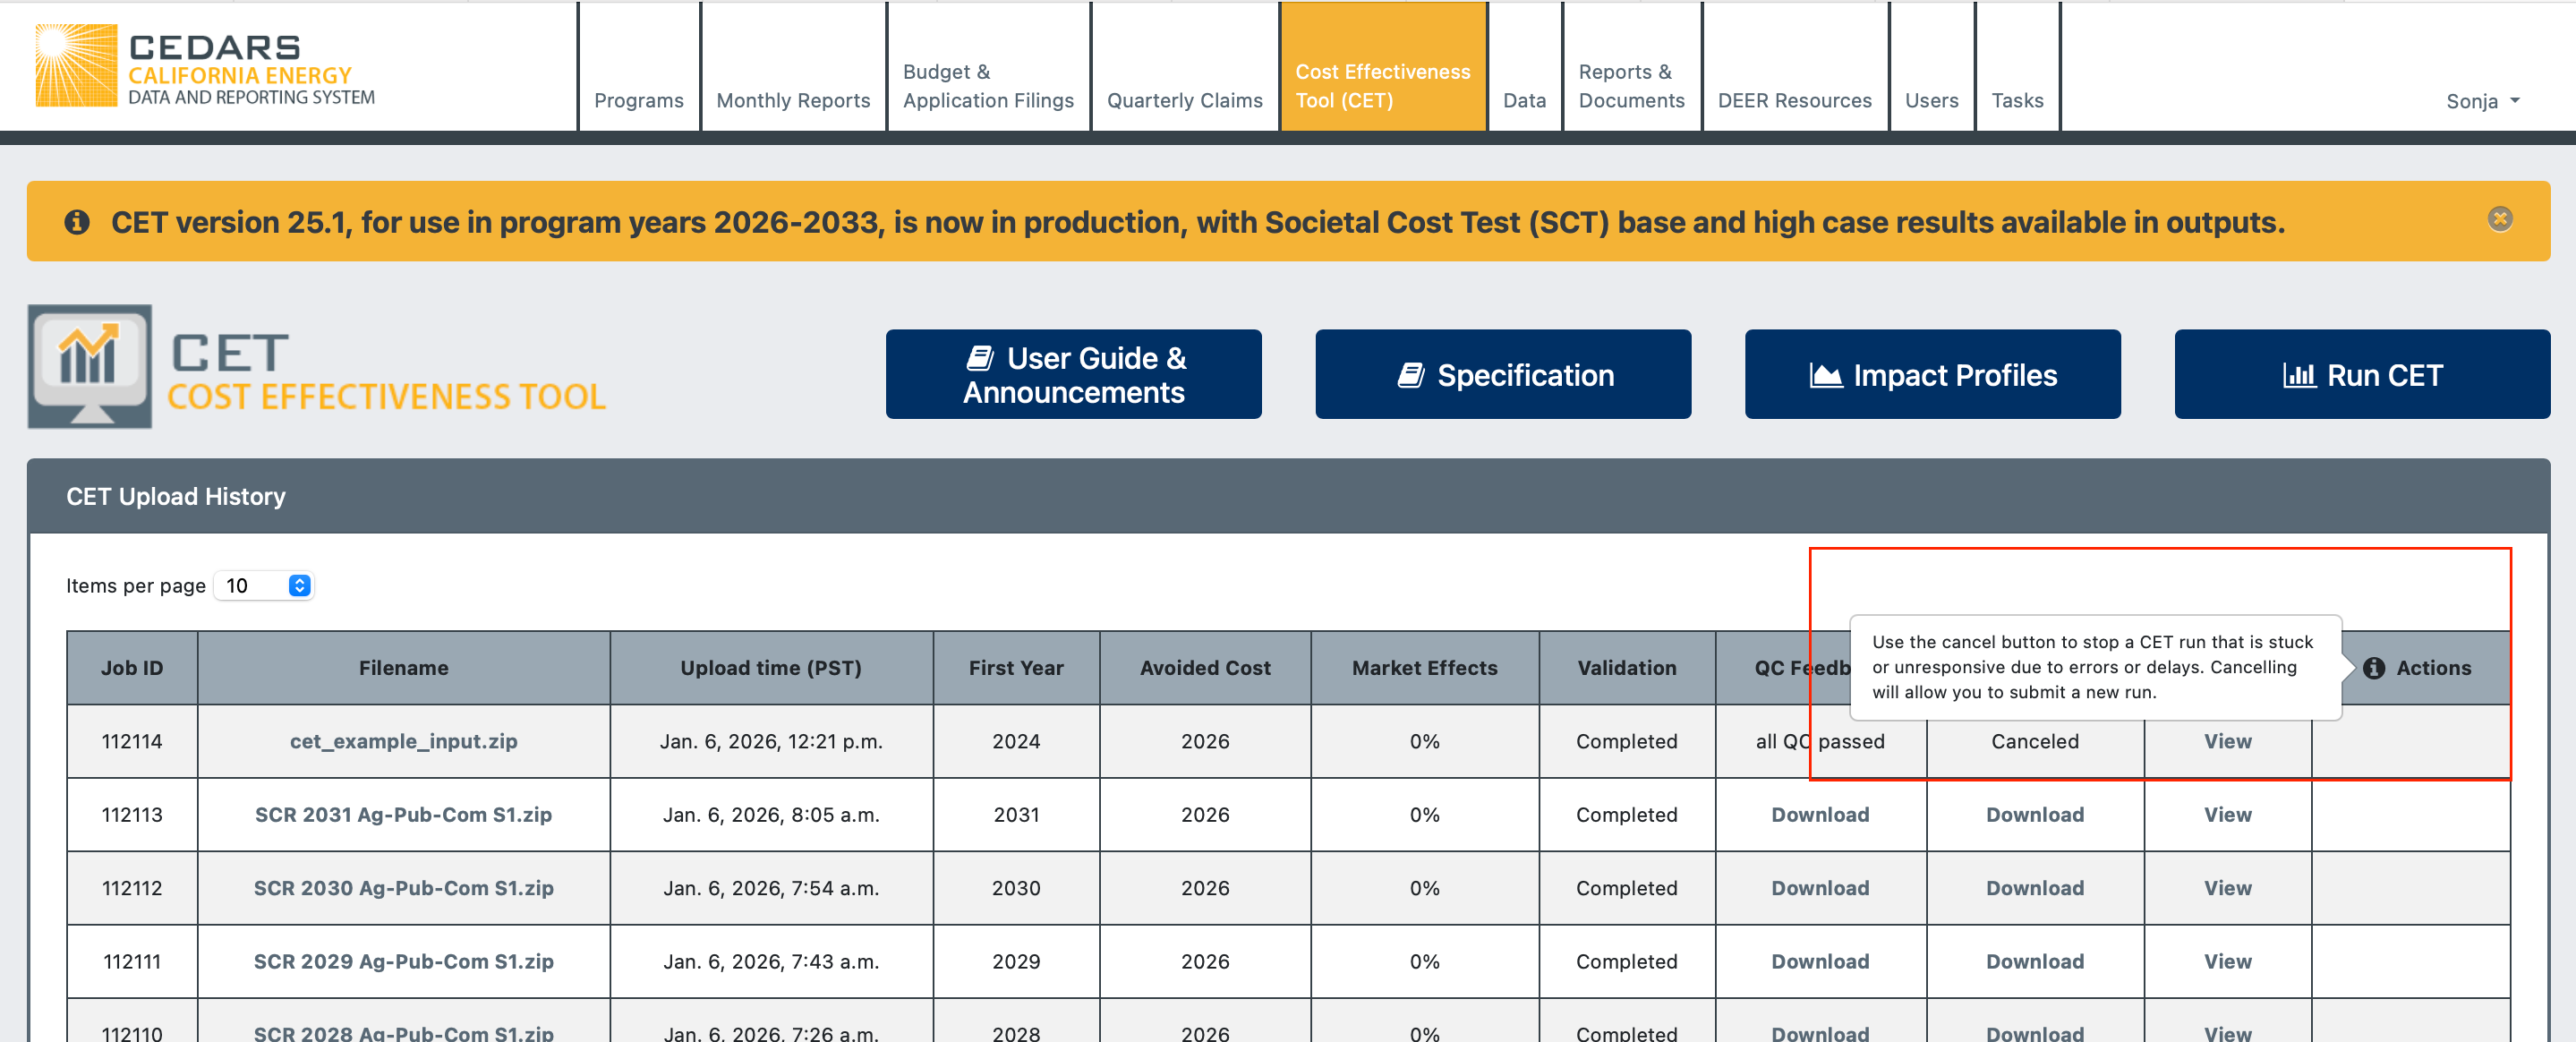Open the Sonja user dropdown menu
This screenshot has height=1042, width=2576.
point(2482,101)
